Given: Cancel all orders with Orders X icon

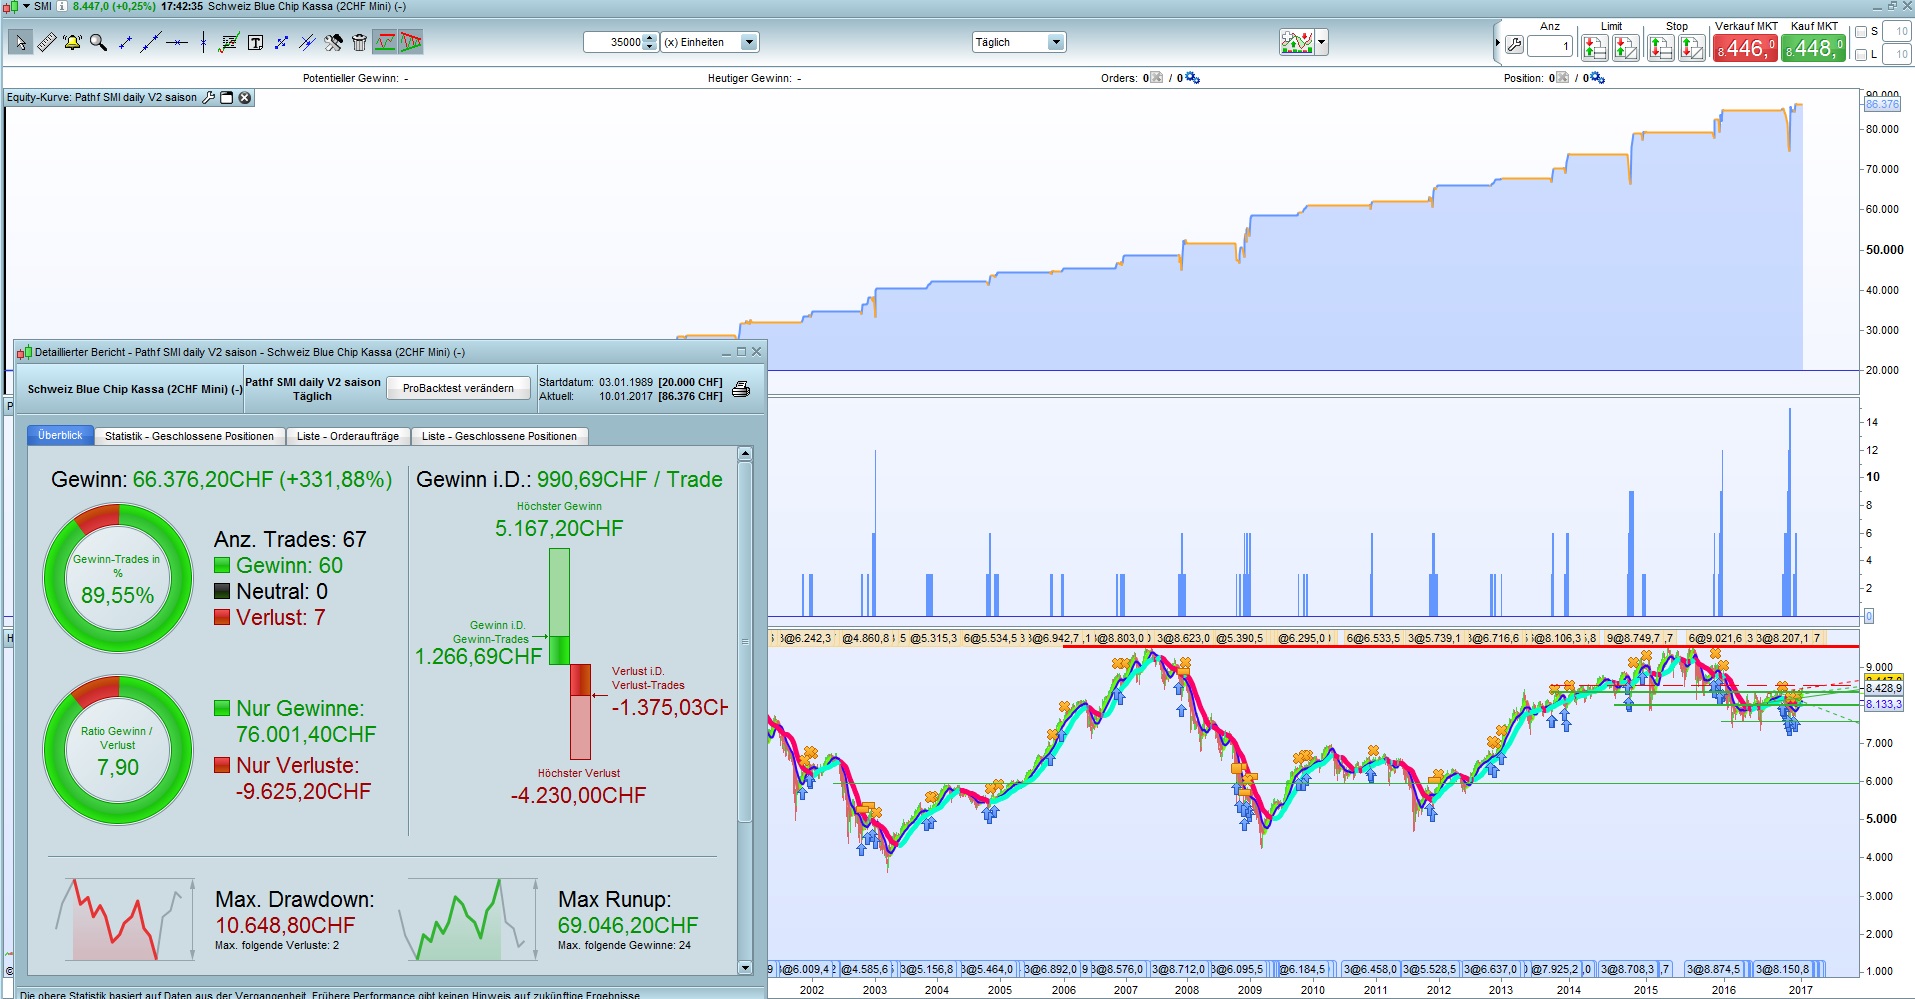Looking at the screenshot, I should [1157, 78].
